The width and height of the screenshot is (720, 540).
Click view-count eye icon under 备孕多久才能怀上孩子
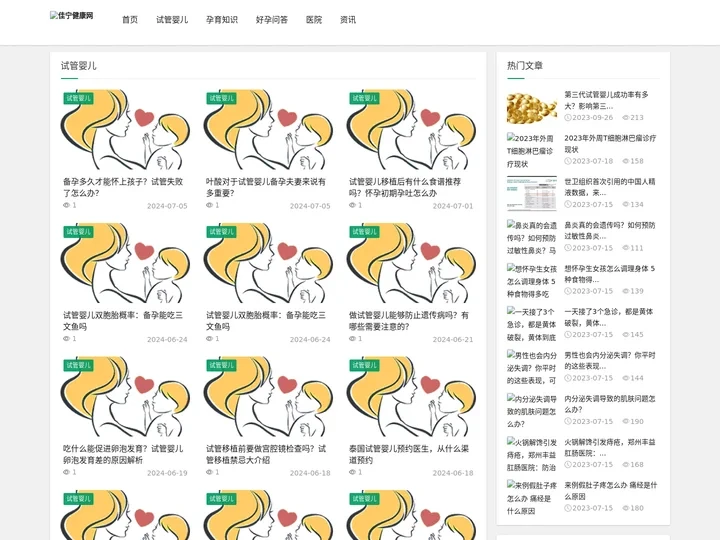click(x=66, y=205)
